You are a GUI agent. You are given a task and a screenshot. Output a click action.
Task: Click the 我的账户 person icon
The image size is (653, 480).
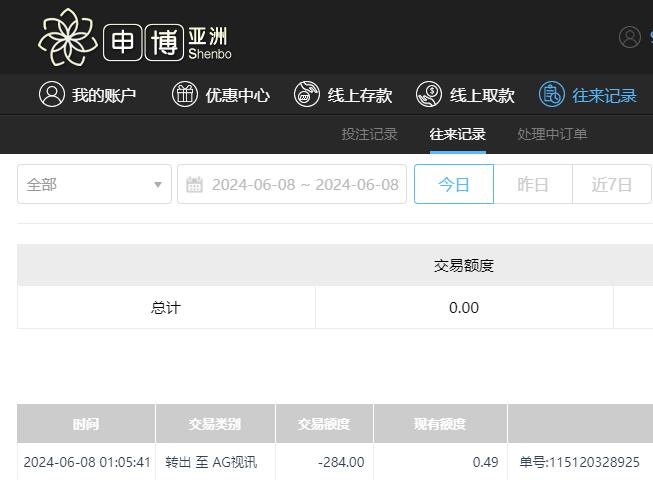coord(52,94)
